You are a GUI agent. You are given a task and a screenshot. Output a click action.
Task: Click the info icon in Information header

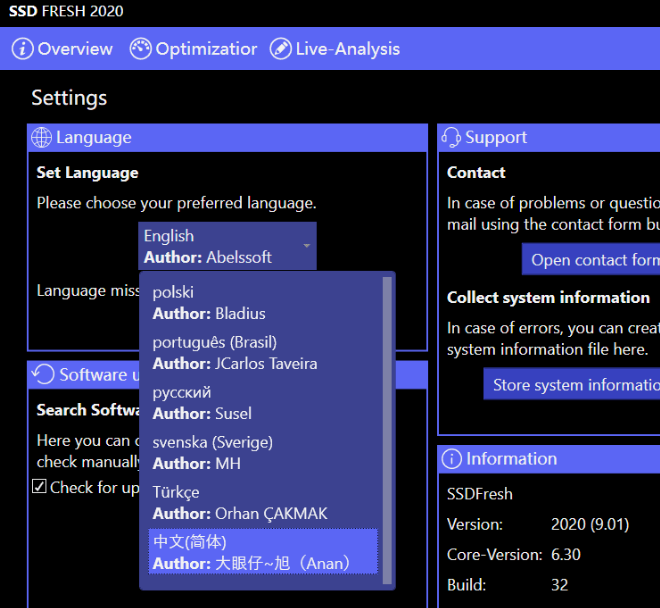tap(452, 459)
